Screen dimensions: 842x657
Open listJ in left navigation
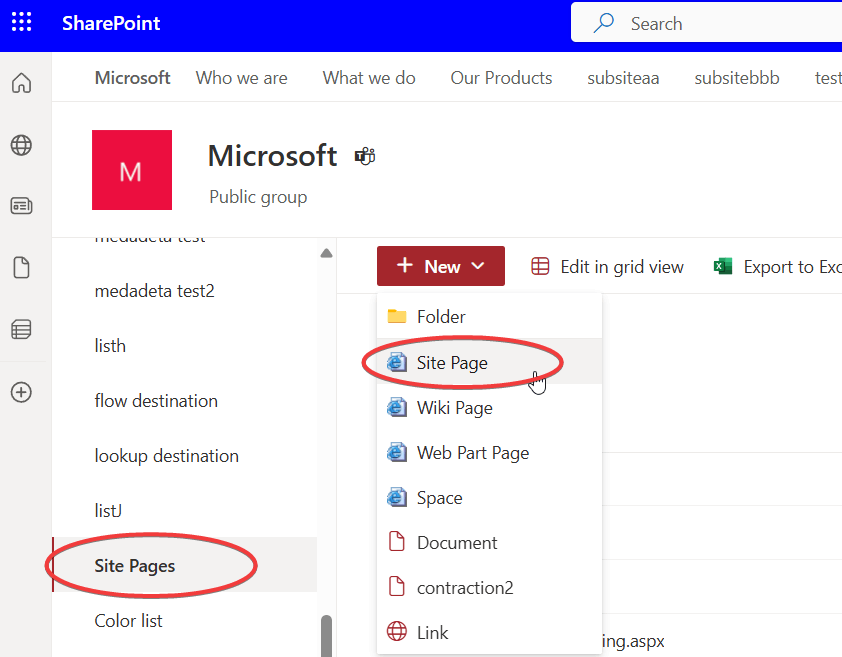[108, 510]
